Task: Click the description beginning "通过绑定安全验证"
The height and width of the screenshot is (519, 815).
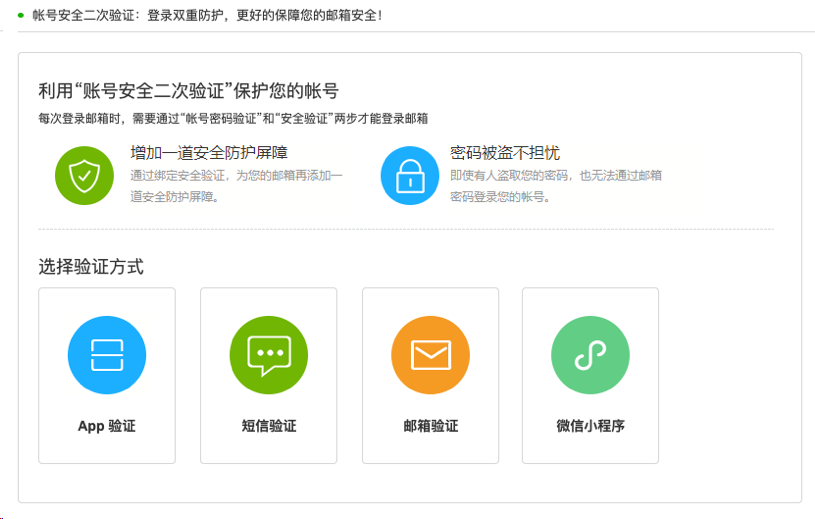Action: click(x=236, y=185)
